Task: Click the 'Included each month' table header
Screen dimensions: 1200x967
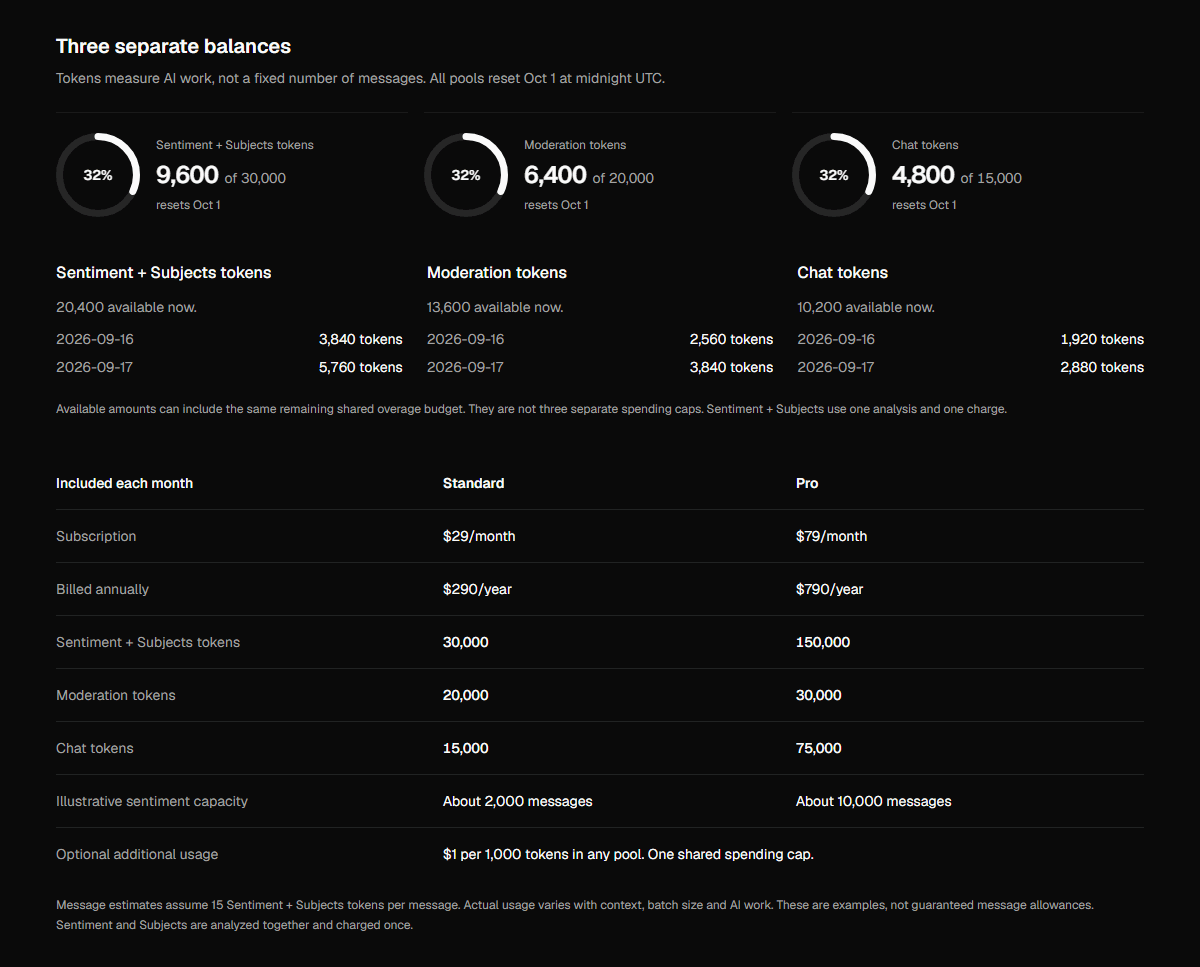Action: click(x=124, y=483)
